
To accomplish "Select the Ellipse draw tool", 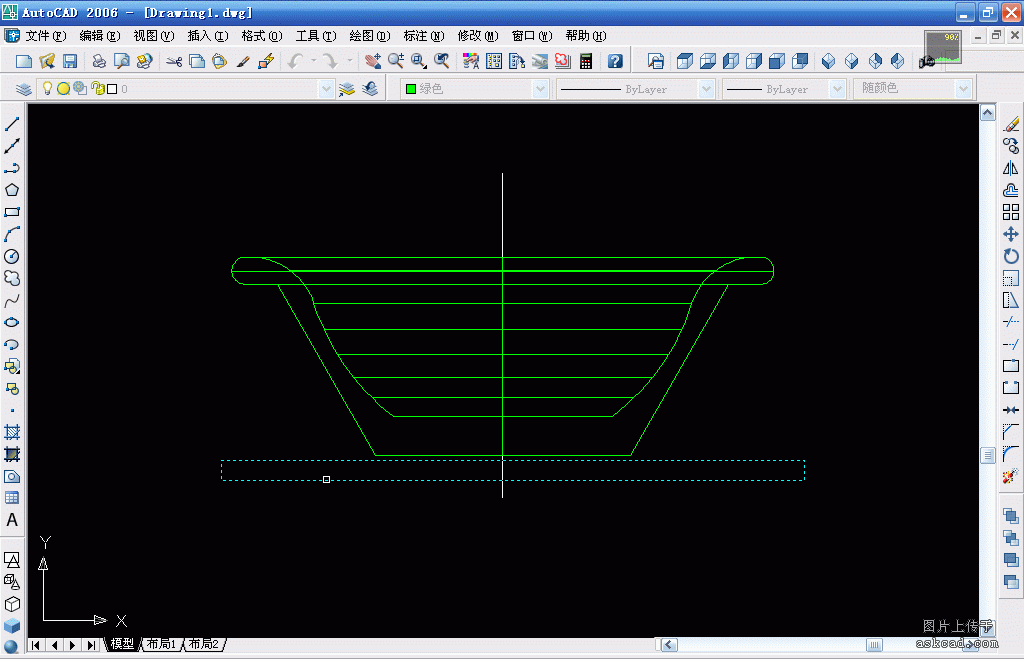I will (12, 322).
